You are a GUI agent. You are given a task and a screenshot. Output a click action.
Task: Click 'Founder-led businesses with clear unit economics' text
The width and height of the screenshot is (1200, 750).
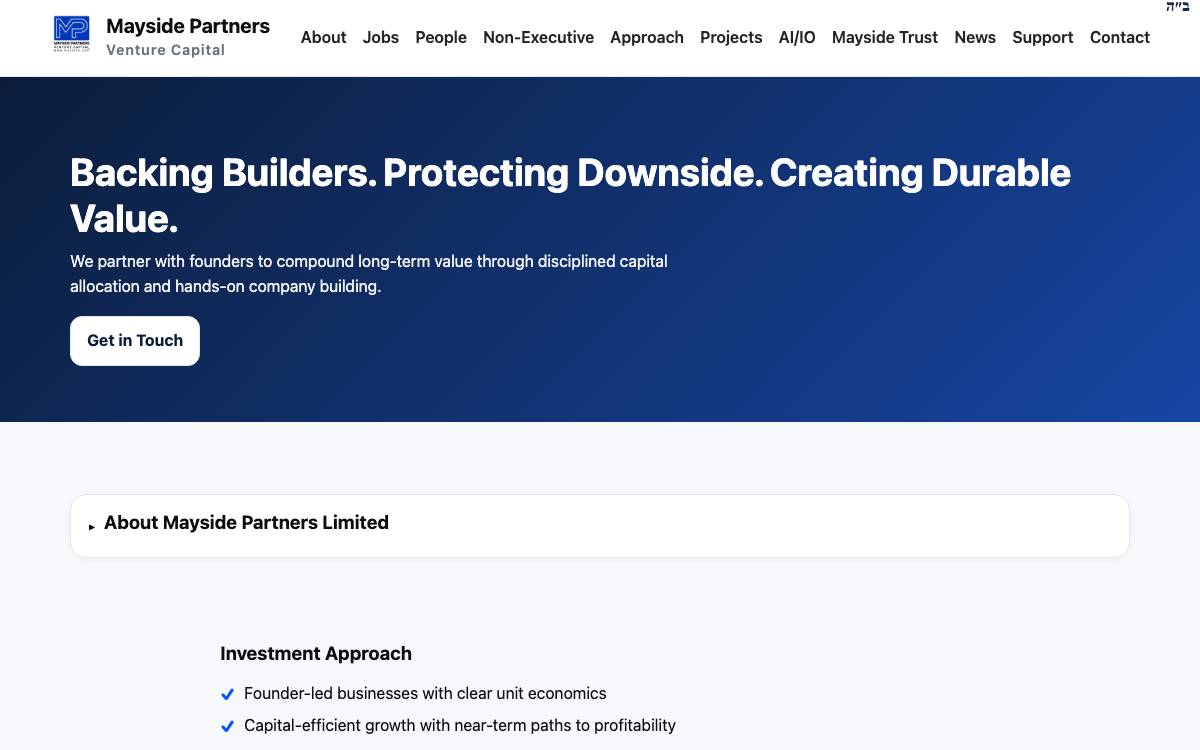click(x=425, y=693)
